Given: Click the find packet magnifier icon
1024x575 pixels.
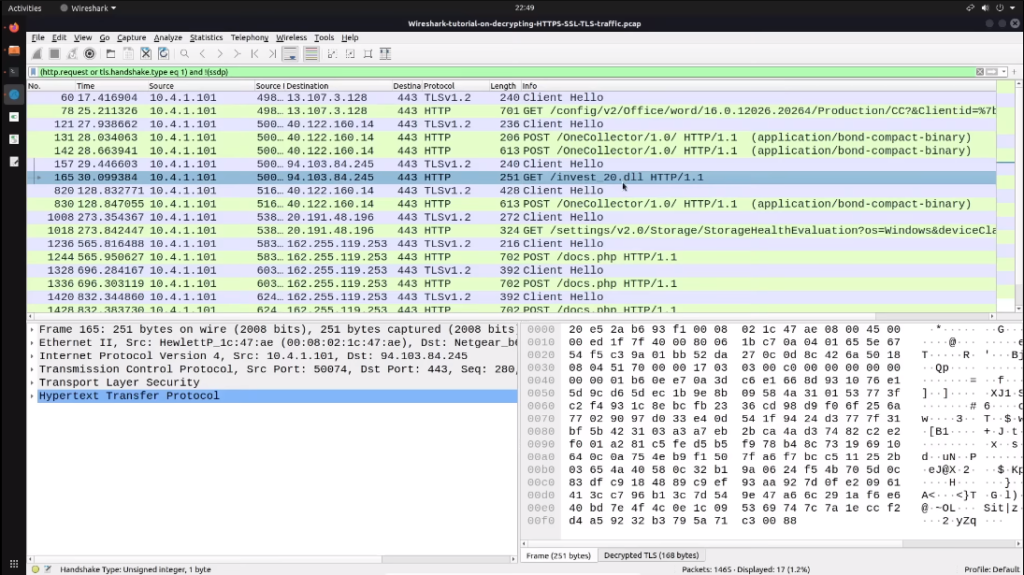Looking at the screenshot, I should point(185,53).
